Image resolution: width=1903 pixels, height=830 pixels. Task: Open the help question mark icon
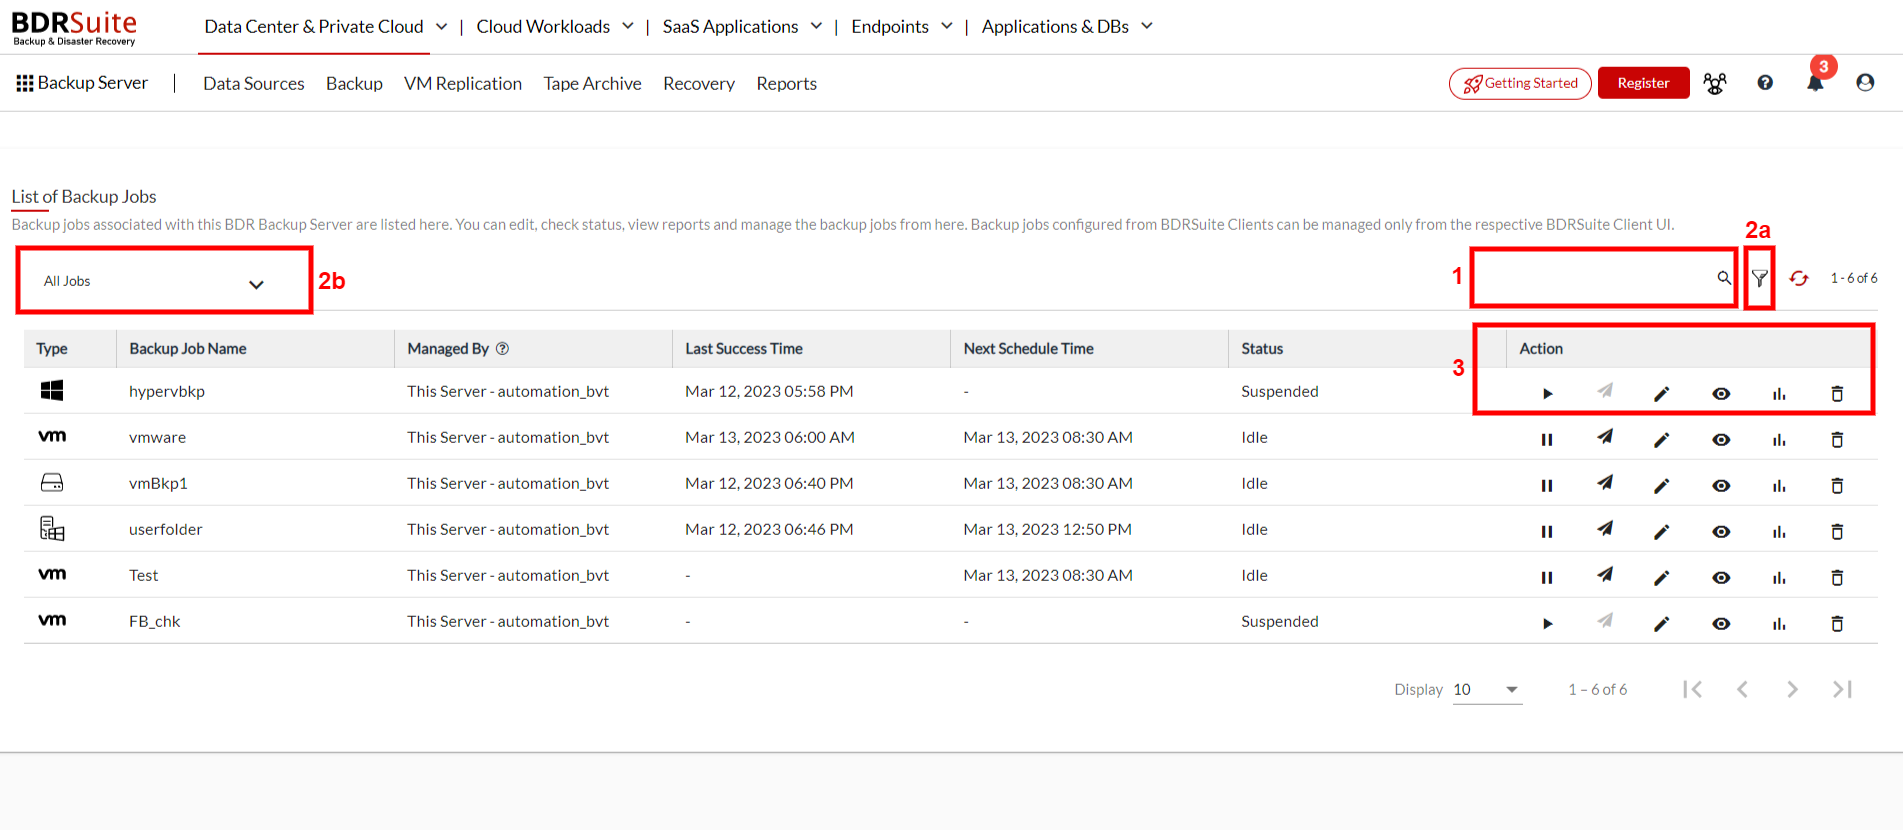coord(1765,83)
